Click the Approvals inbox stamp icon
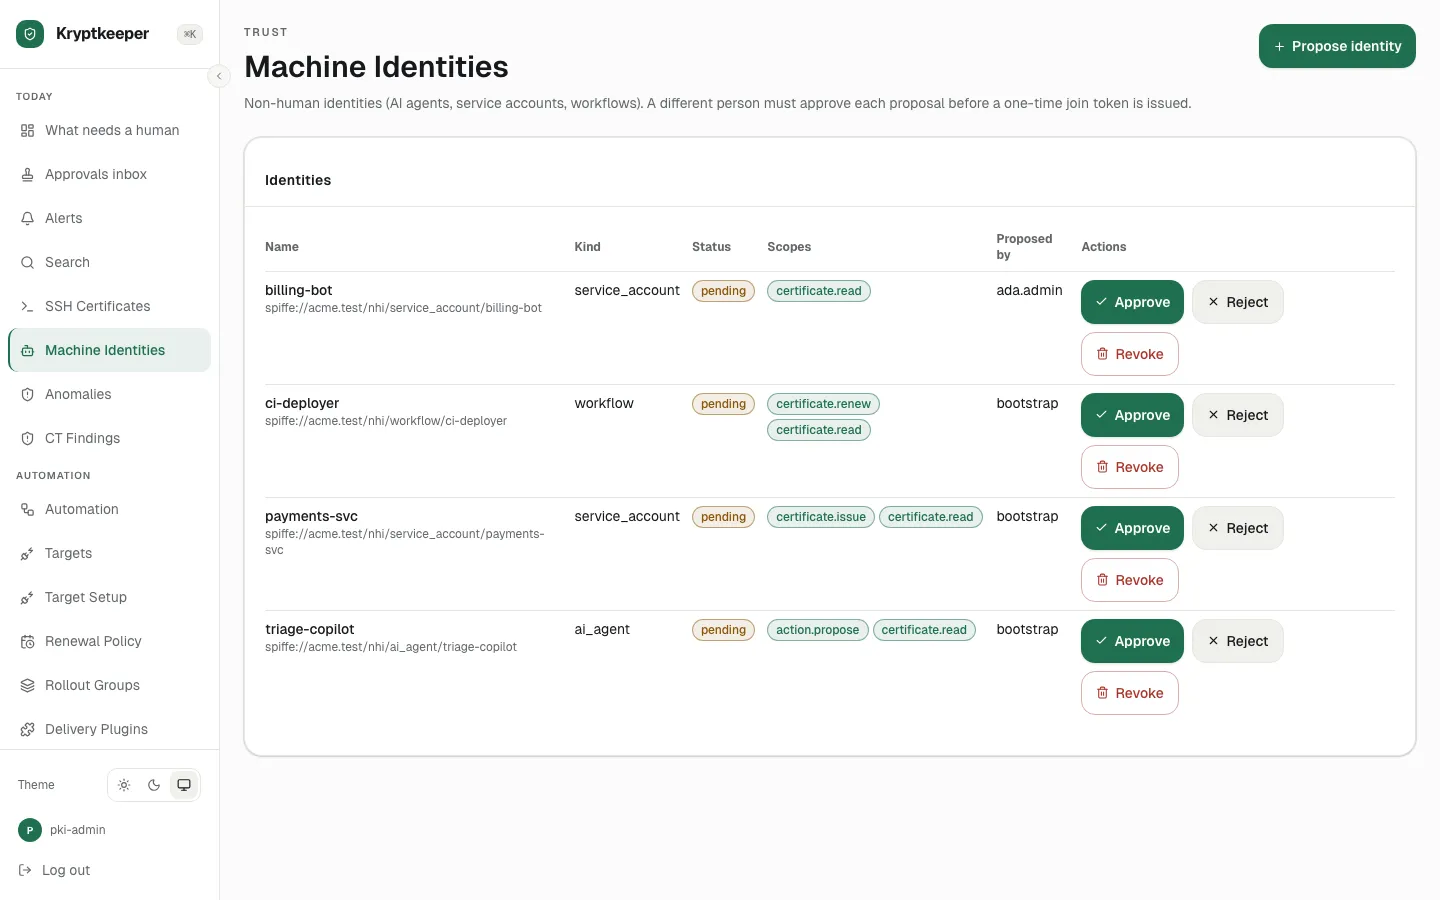Viewport: 1440px width, 900px height. 28,174
